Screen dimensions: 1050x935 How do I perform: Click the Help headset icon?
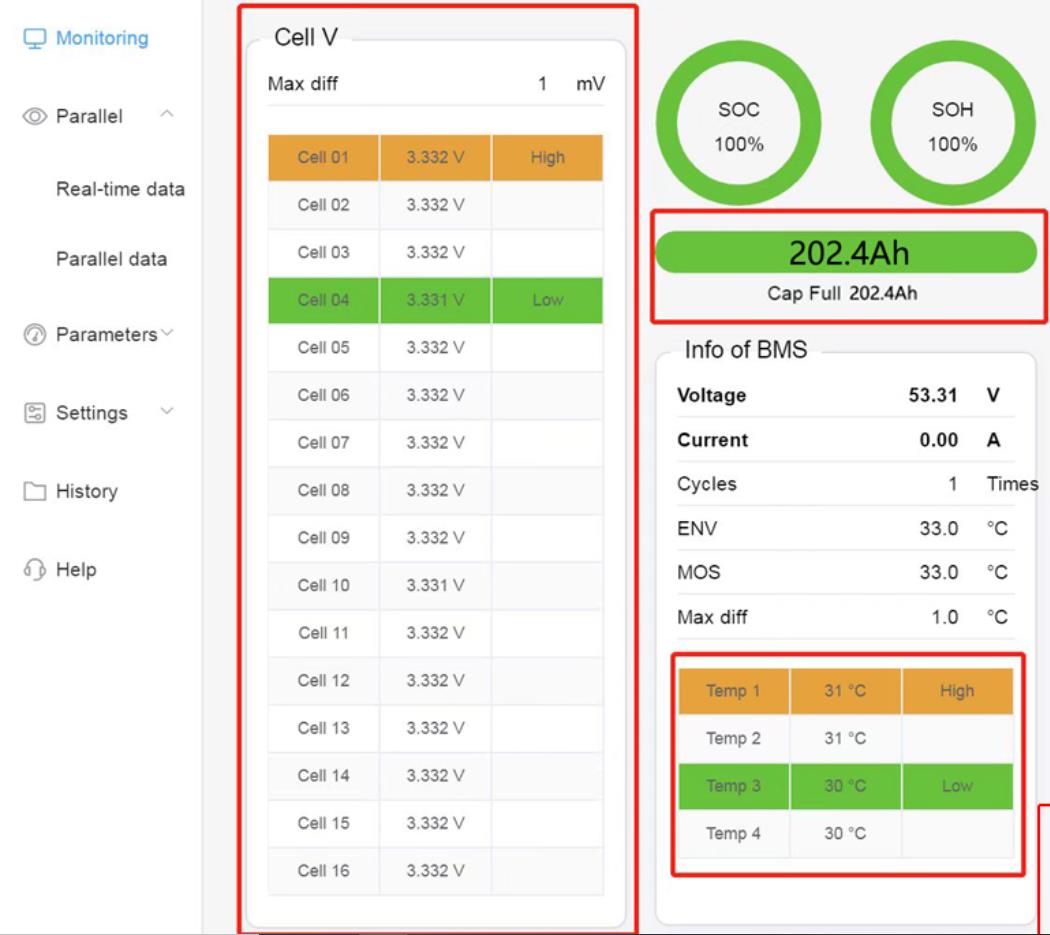tap(35, 570)
